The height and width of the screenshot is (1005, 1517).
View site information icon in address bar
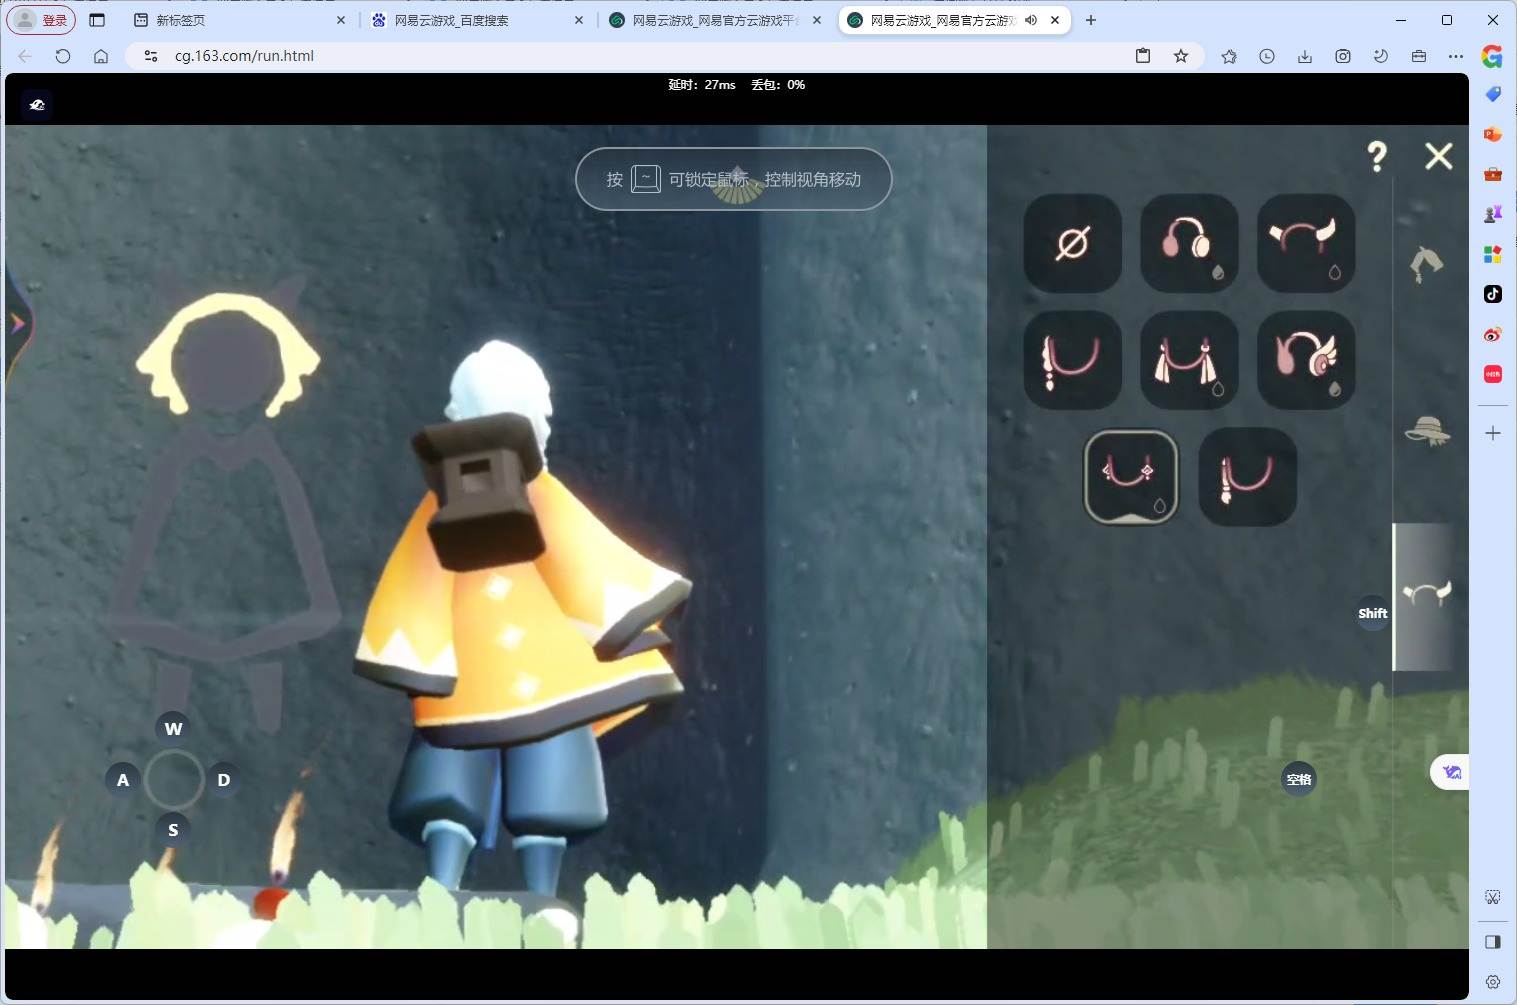tap(151, 56)
